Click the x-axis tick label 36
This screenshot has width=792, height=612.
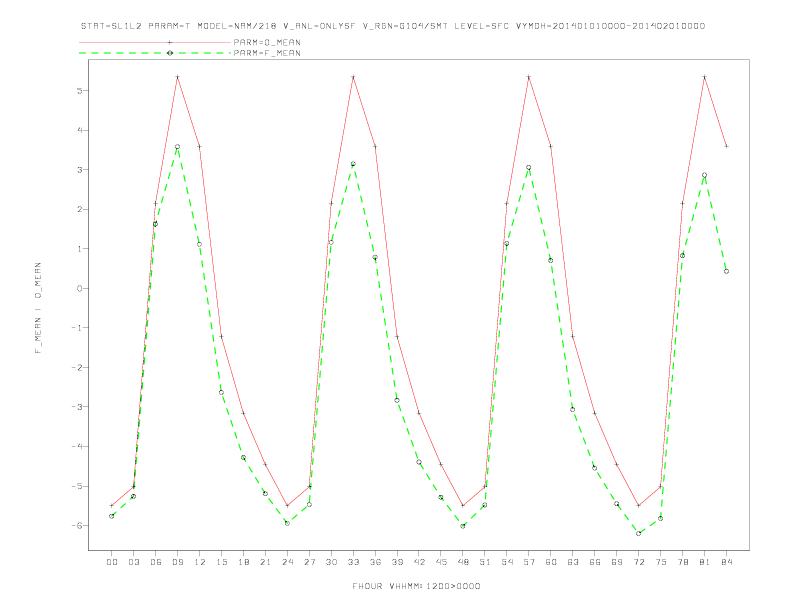(x=375, y=562)
